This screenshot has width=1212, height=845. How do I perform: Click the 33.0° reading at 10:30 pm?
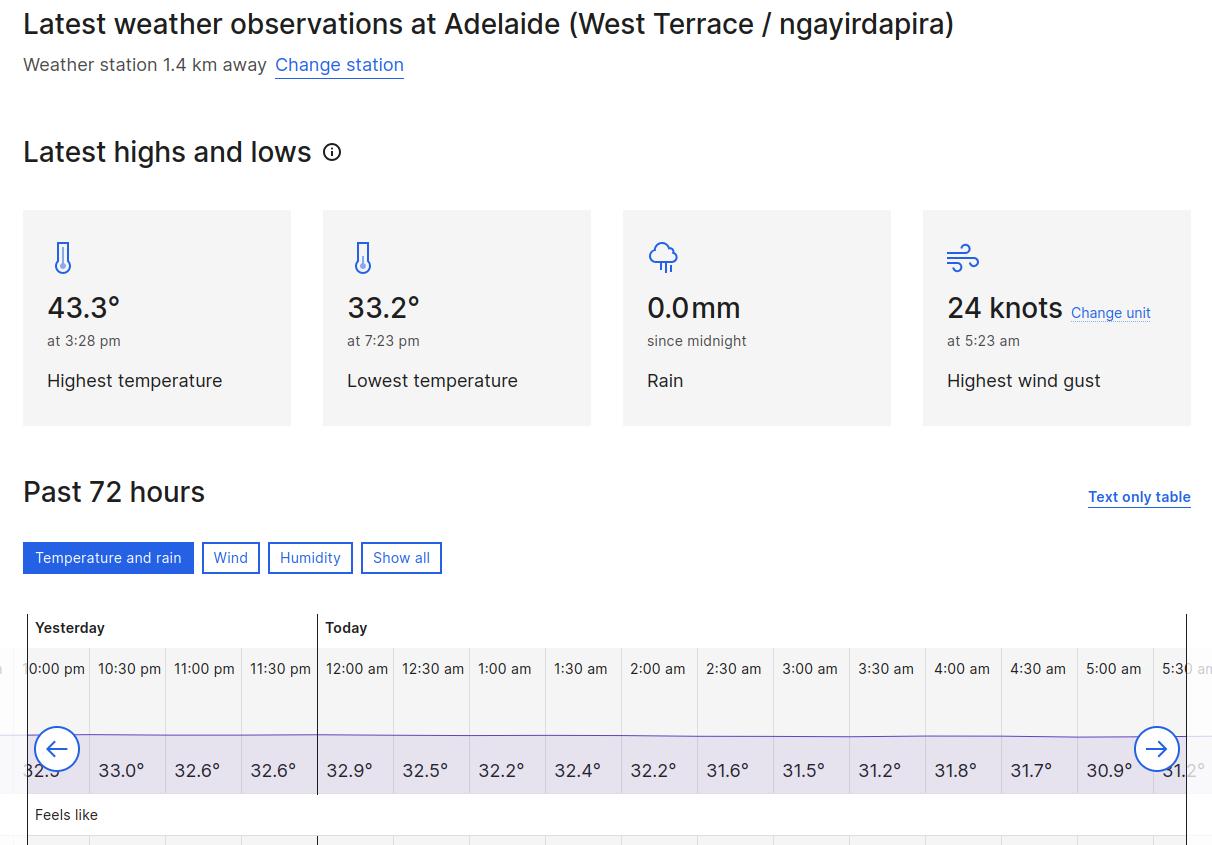click(x=121, y=771)
